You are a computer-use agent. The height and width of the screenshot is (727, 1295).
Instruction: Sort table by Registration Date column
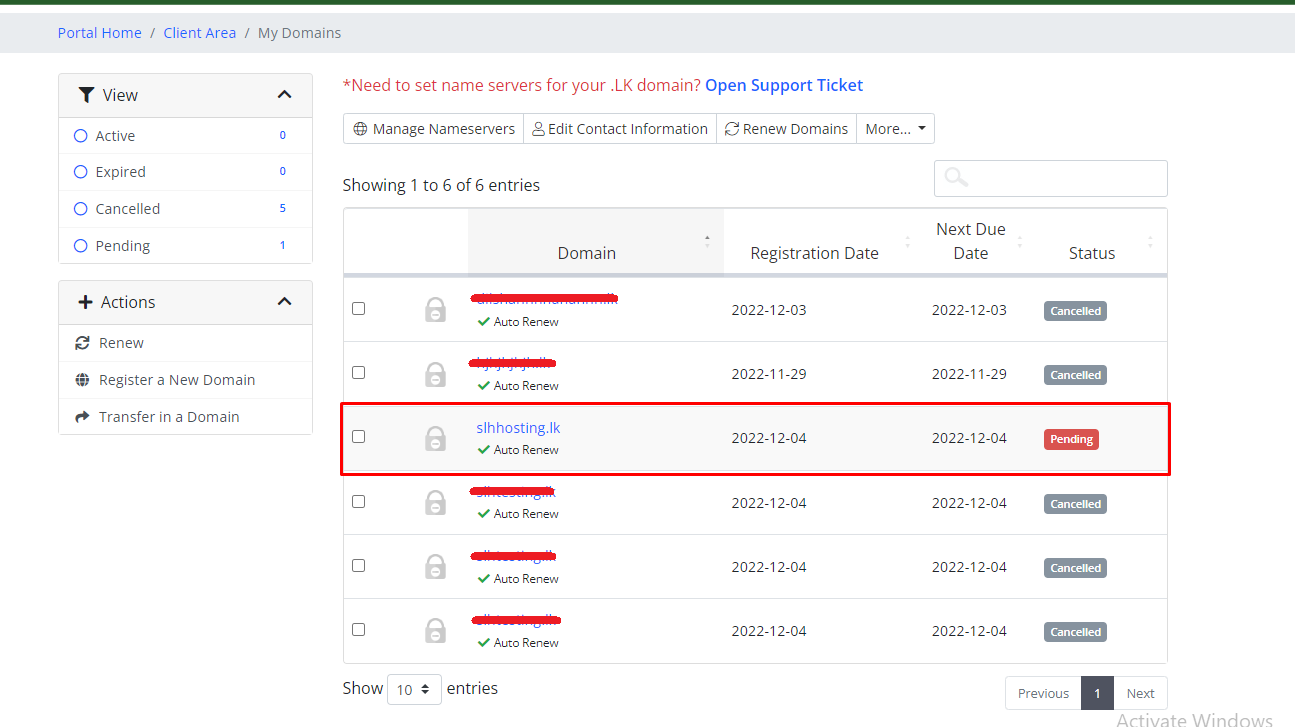point(815,253)
